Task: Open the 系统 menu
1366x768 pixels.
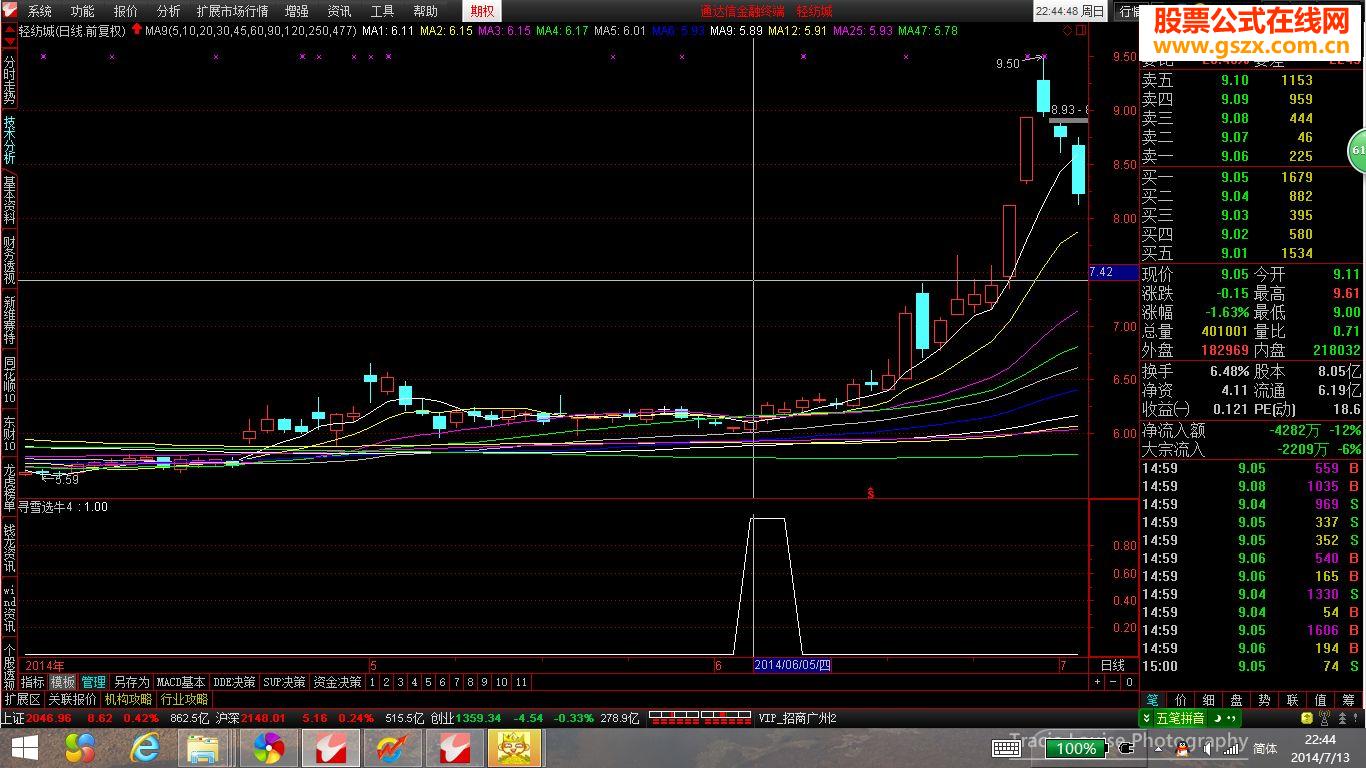Action: 39,11
